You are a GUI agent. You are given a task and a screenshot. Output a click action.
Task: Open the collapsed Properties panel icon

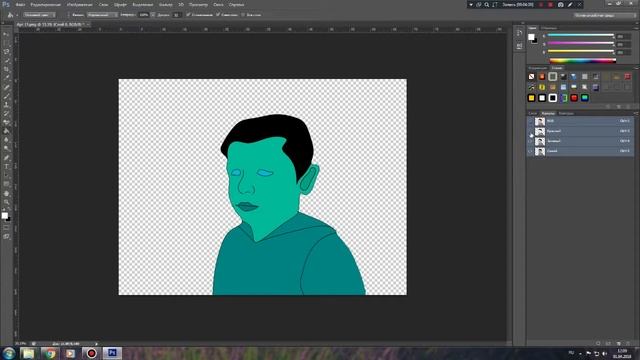click(519, 46)
